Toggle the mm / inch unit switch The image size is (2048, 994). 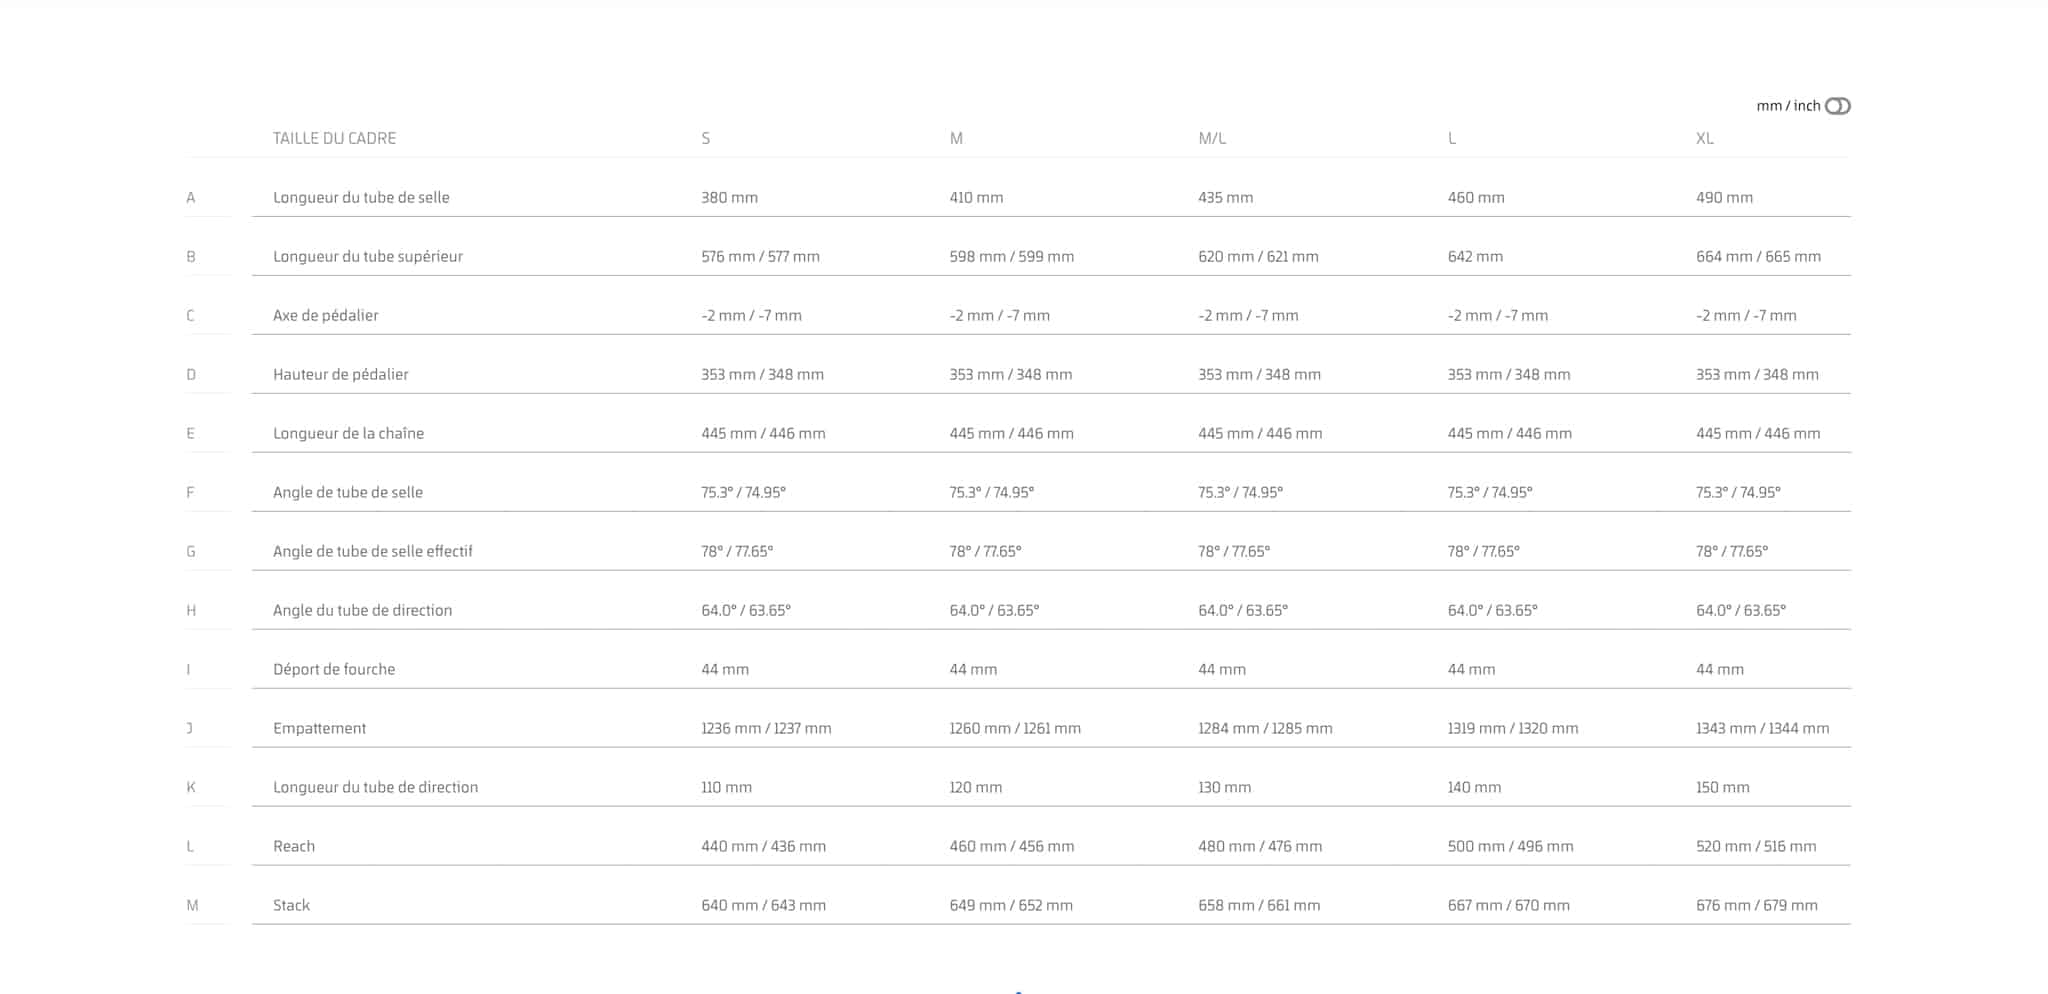[1837, 106]
